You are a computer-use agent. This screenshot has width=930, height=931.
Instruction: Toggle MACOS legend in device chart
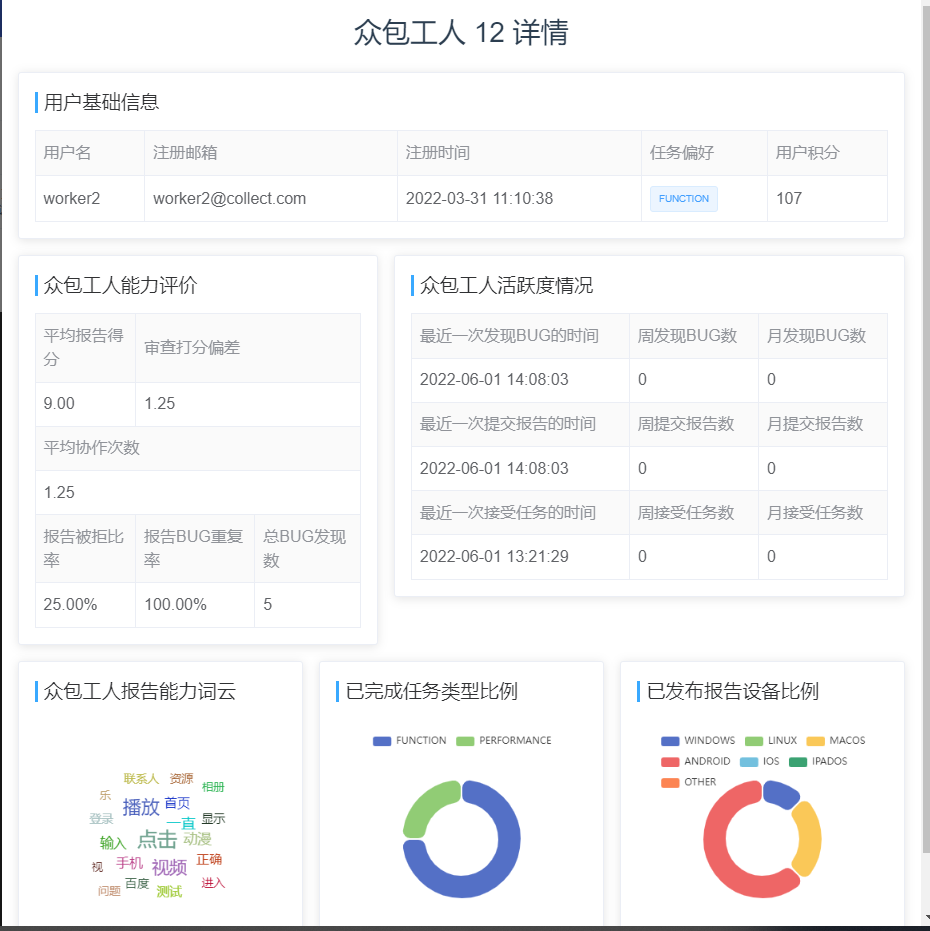(836, 740)
